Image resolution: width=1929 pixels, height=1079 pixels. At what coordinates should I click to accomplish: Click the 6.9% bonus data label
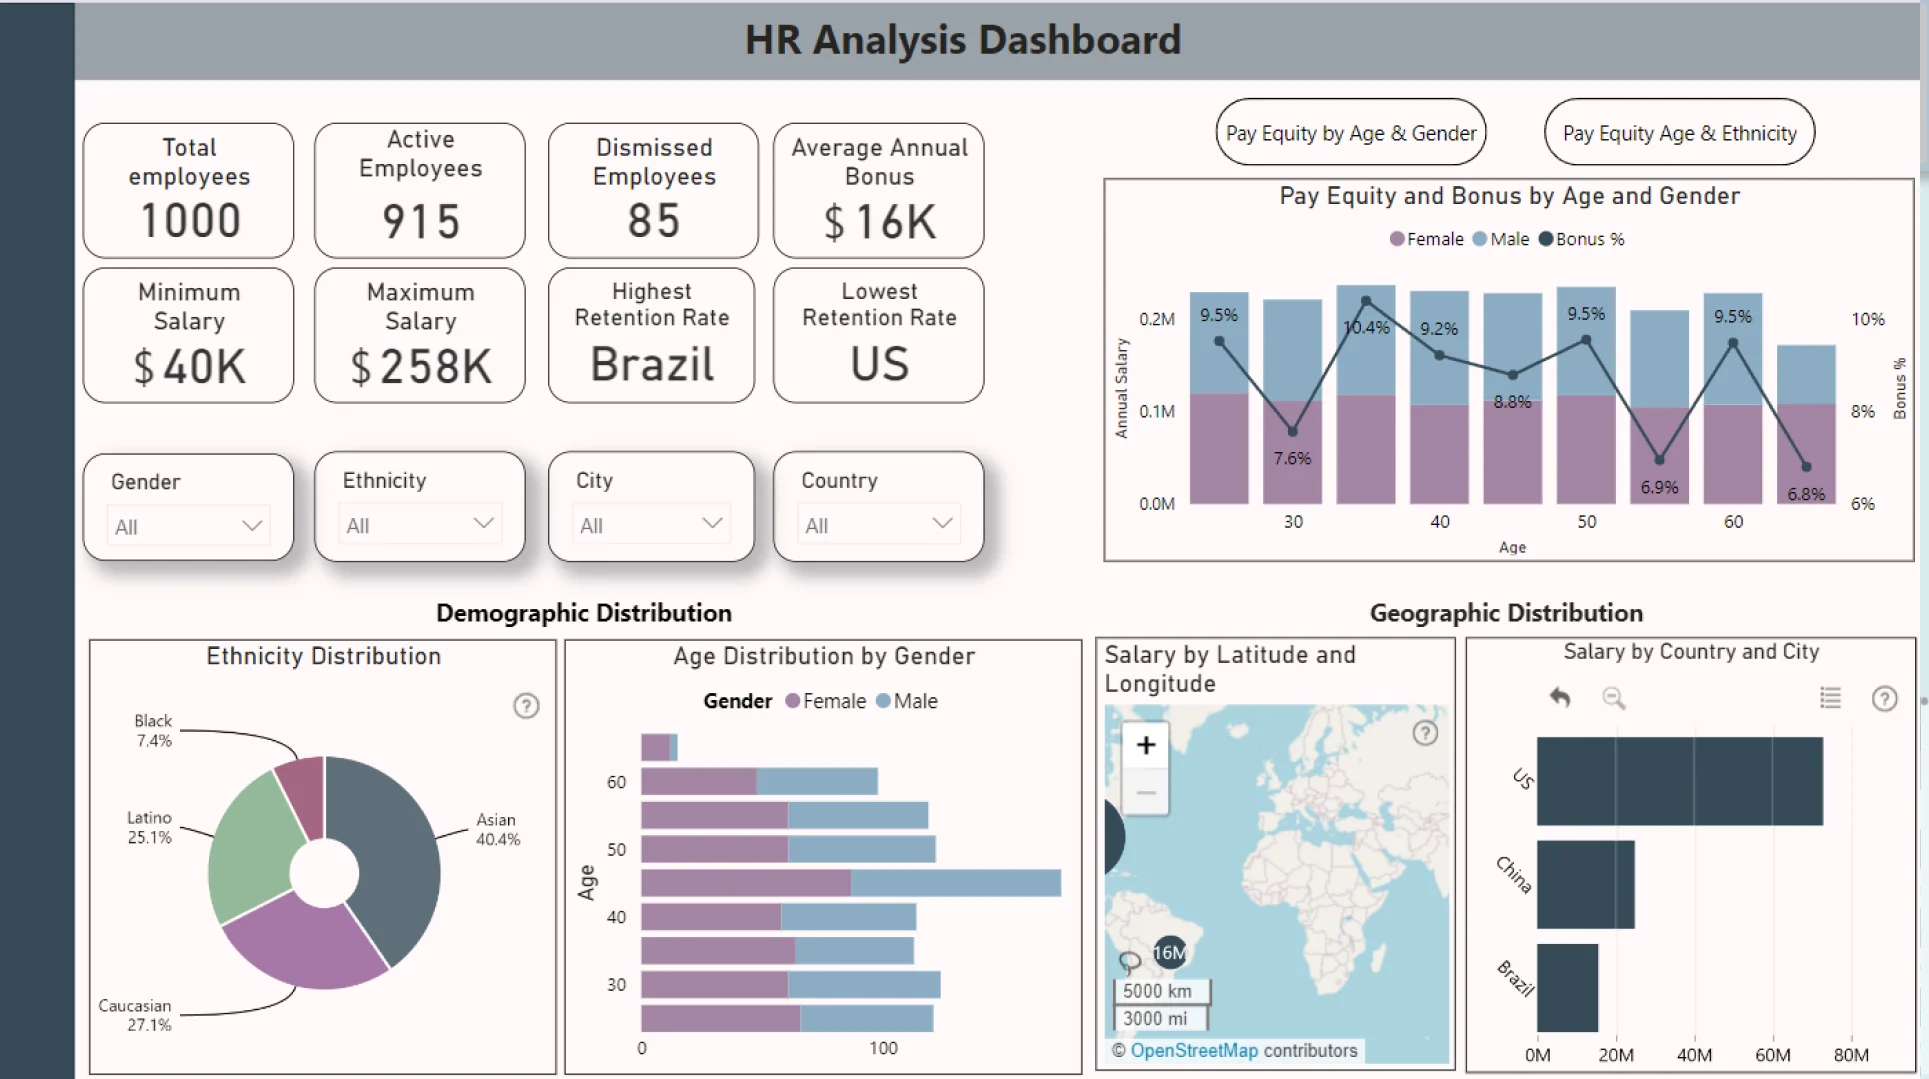click(x=1659, y=488)
